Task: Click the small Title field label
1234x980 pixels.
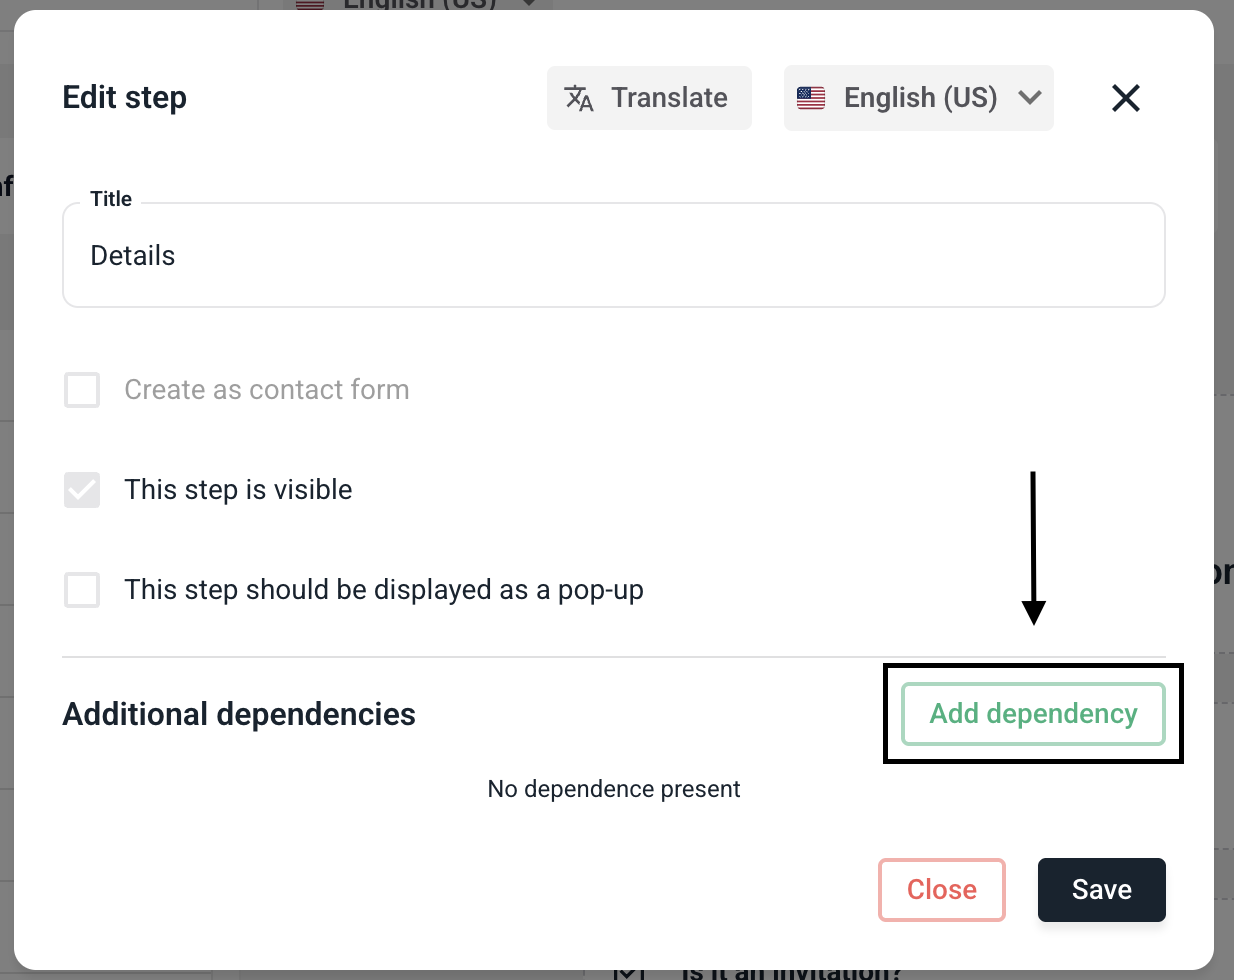Action: [111, 199]
